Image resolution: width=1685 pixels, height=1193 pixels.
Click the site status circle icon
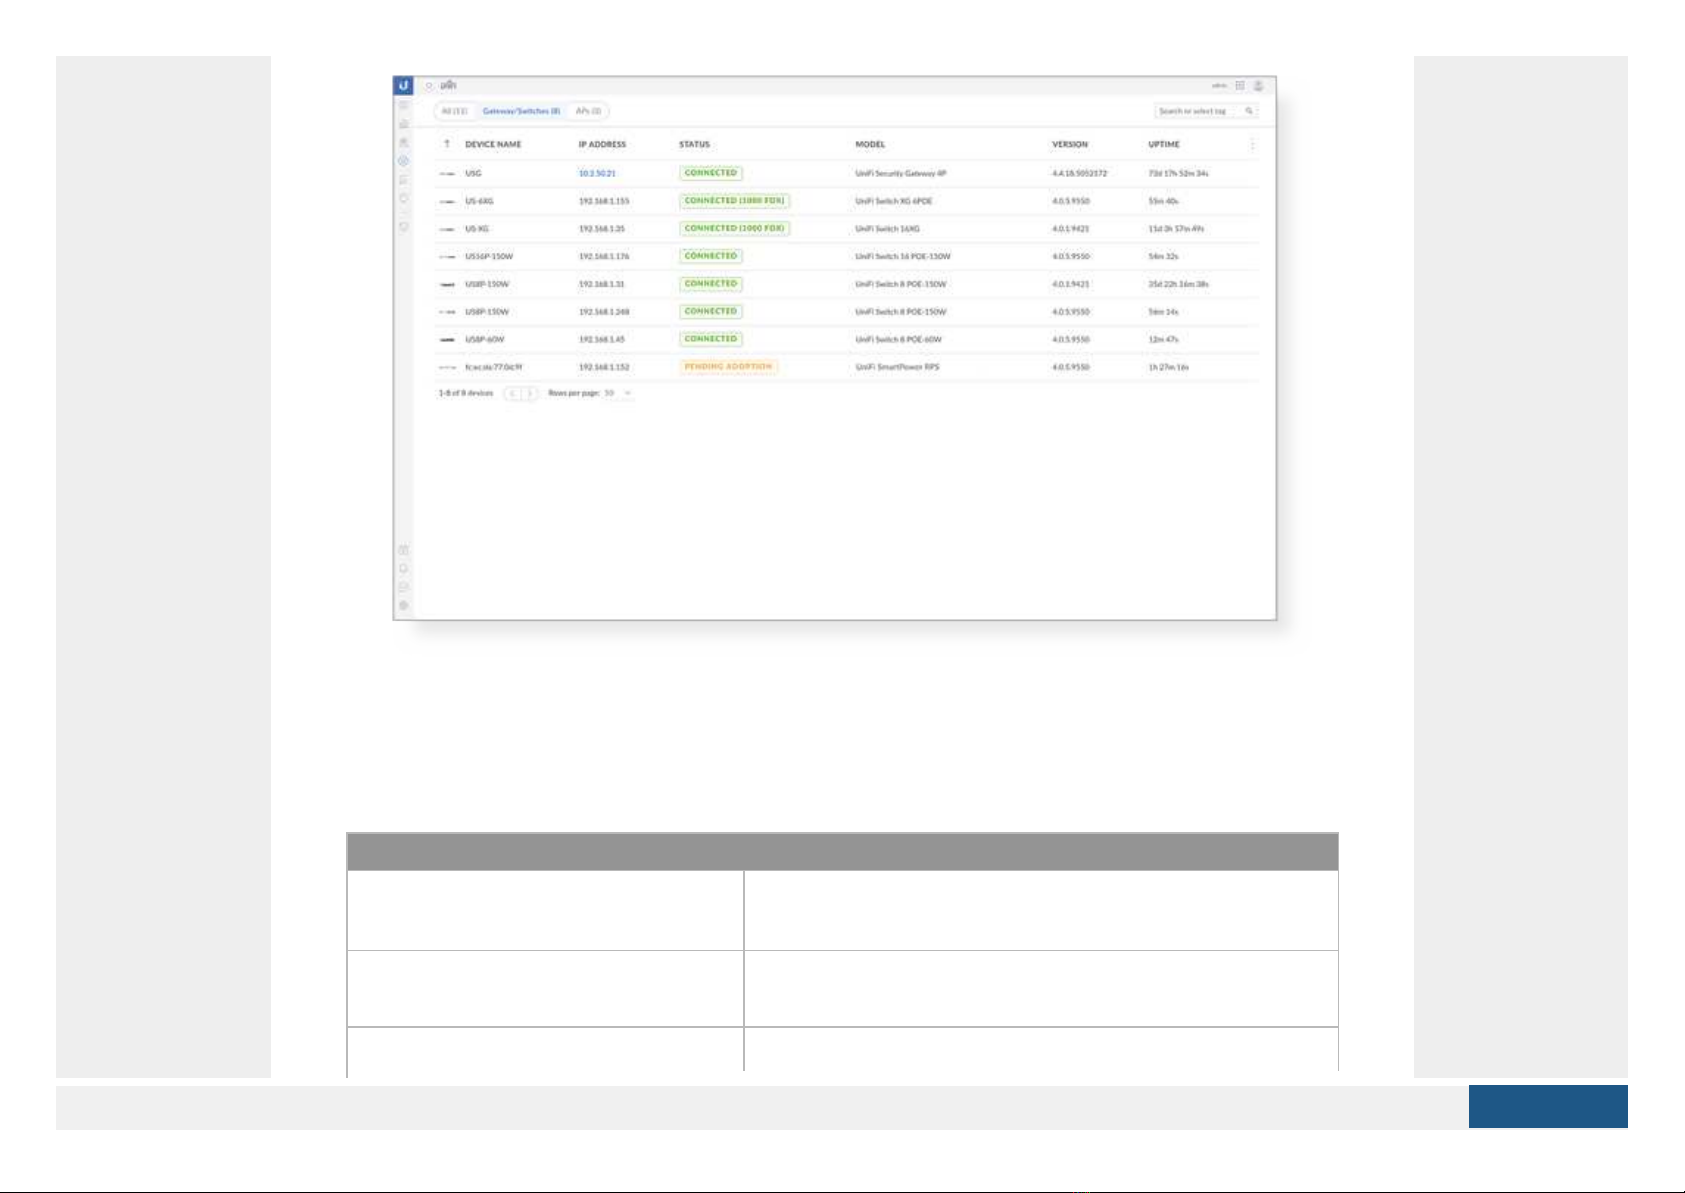[429, 86]
